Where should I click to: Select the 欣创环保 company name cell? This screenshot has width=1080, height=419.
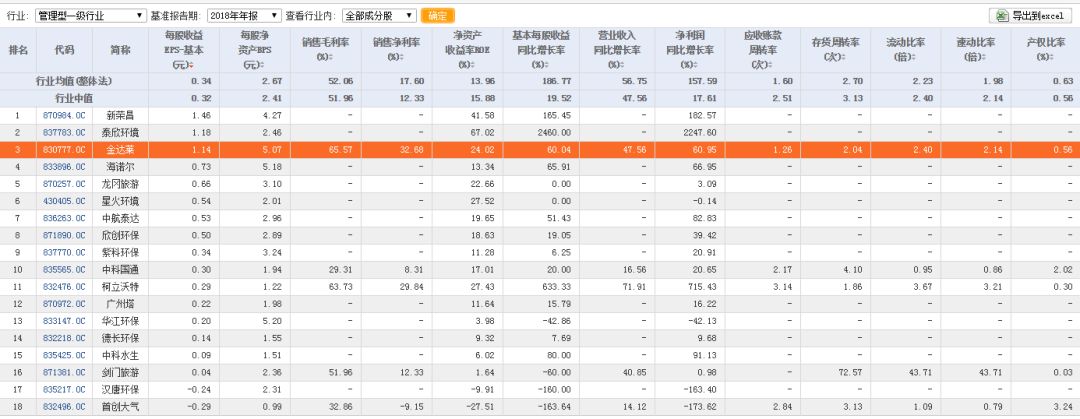[x=121, y=236]
